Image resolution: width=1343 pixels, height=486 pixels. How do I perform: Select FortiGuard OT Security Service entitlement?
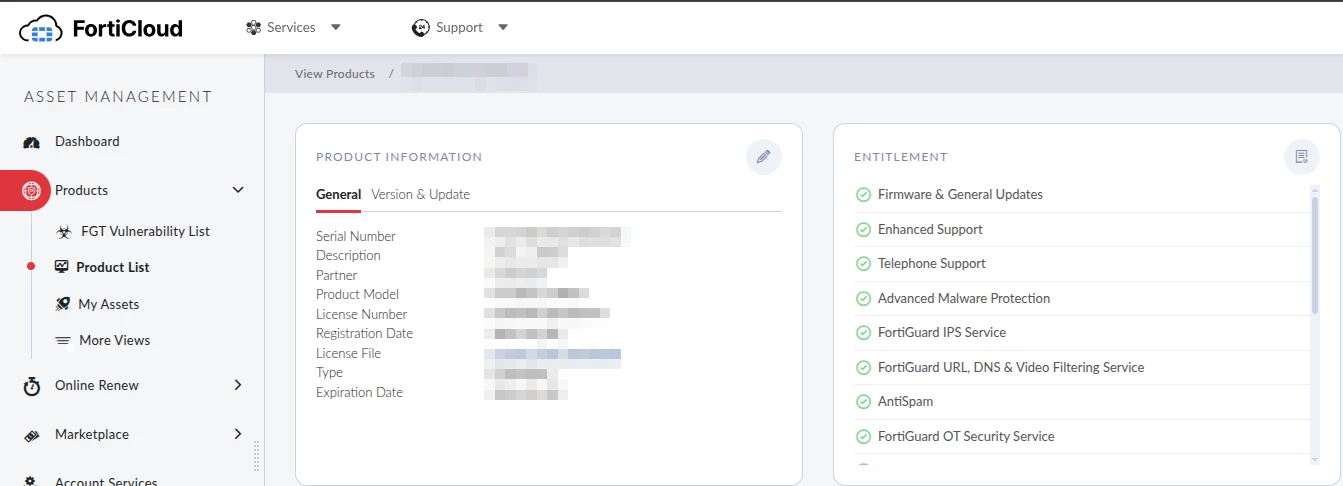click(966, 436)
